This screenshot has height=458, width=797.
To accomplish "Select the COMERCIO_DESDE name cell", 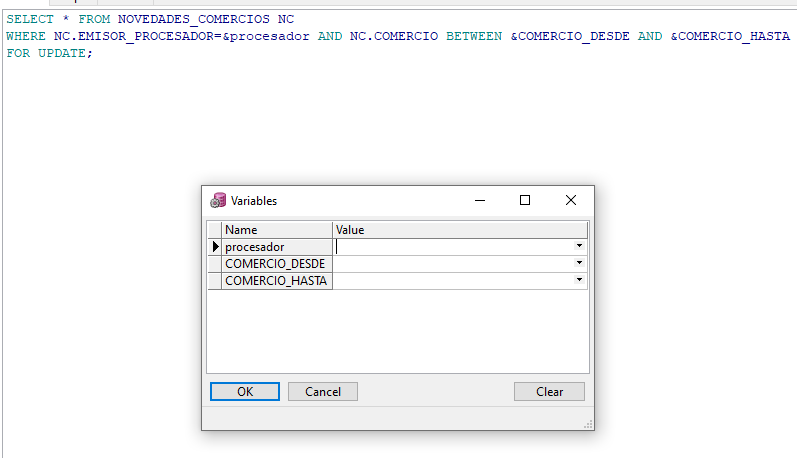I will [277, 264].
